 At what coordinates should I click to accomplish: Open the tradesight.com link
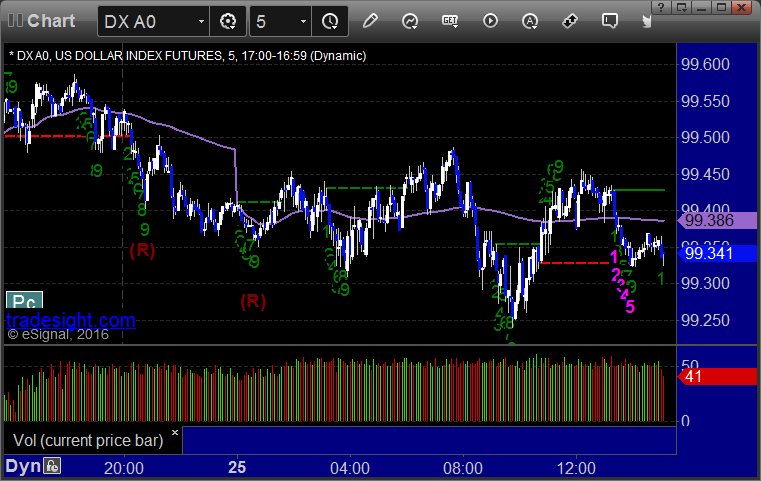point(71,320)
